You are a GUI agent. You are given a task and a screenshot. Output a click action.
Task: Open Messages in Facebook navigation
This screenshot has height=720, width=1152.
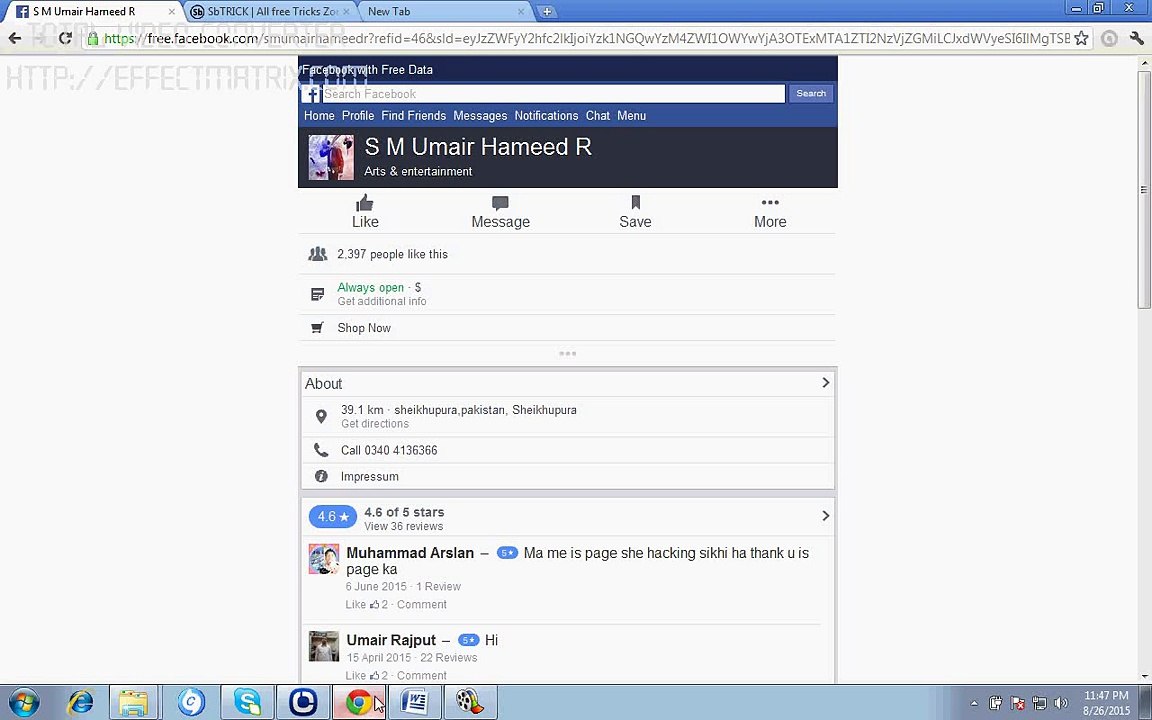coord(480,115)
